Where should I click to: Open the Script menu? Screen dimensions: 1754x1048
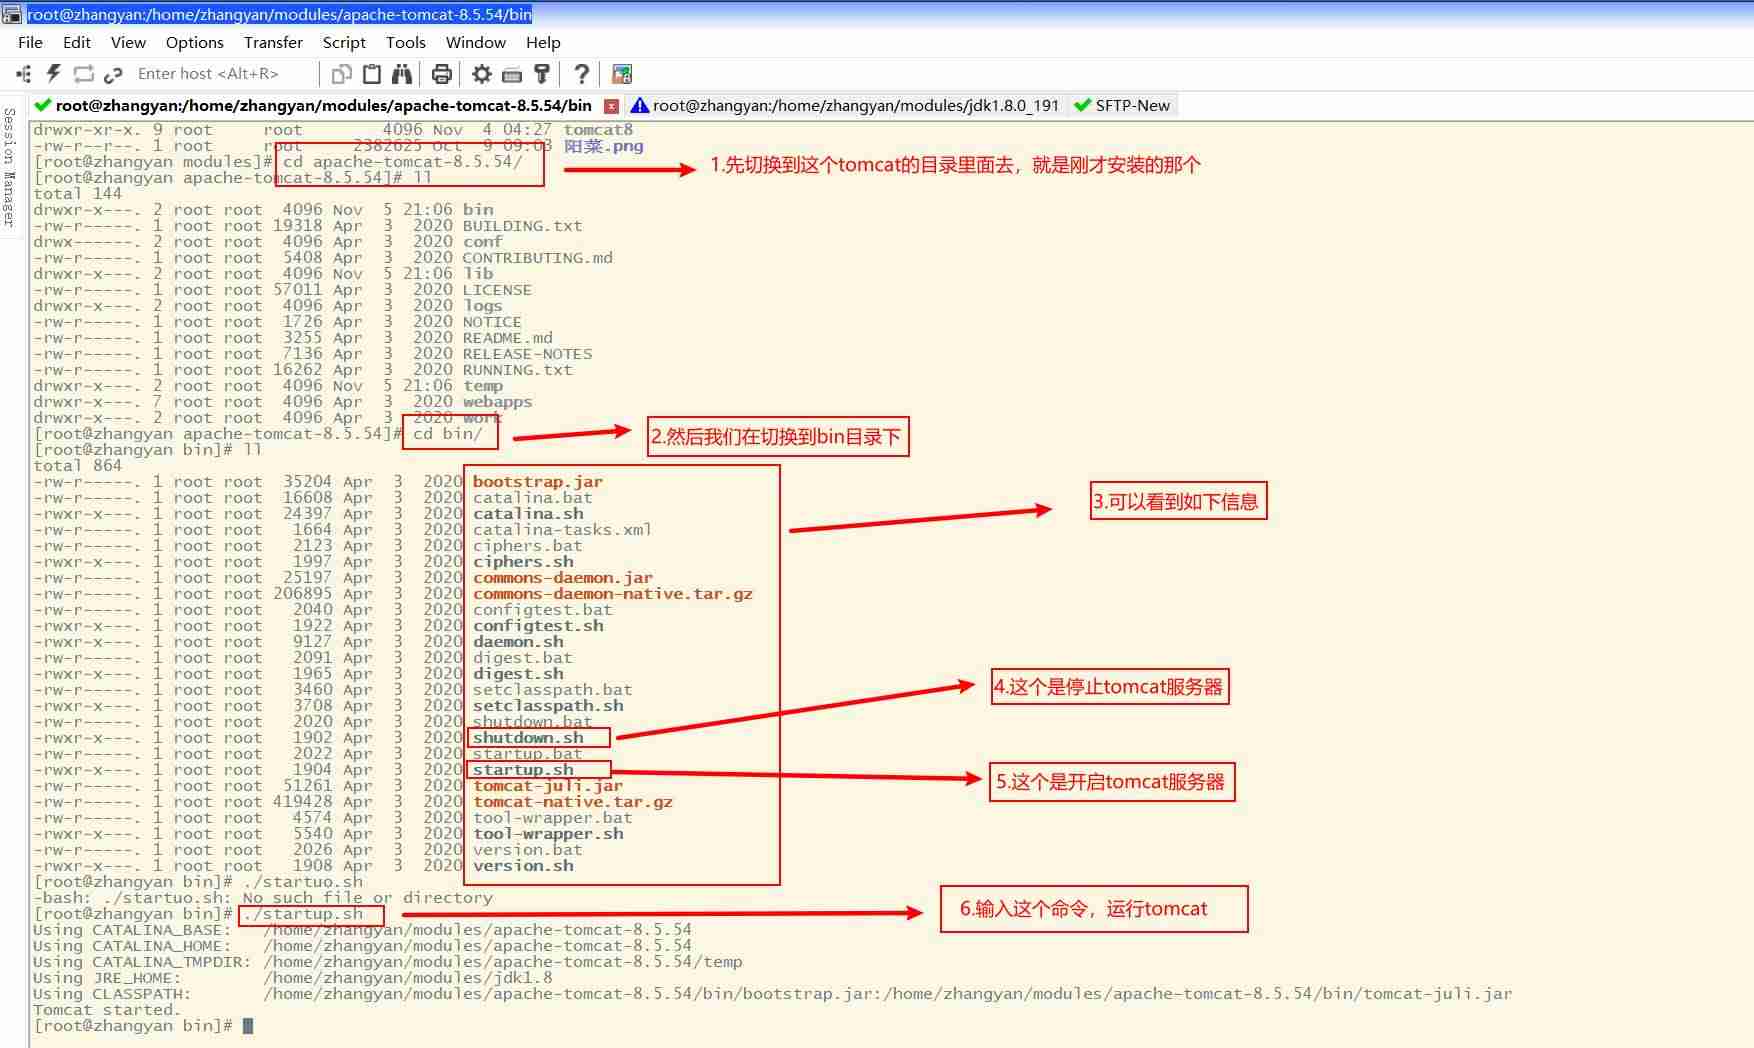tap(344, 42)
